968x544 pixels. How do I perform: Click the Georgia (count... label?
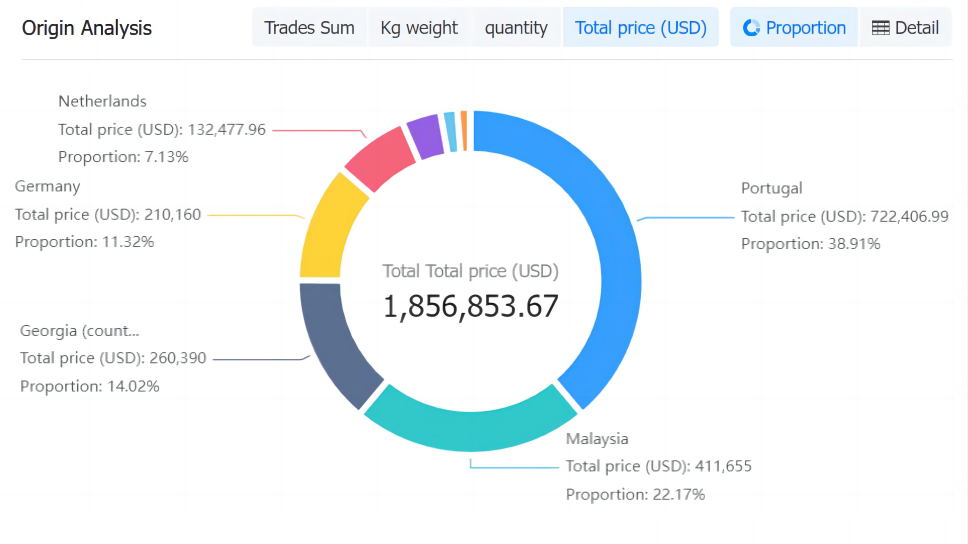click(80, 331)
